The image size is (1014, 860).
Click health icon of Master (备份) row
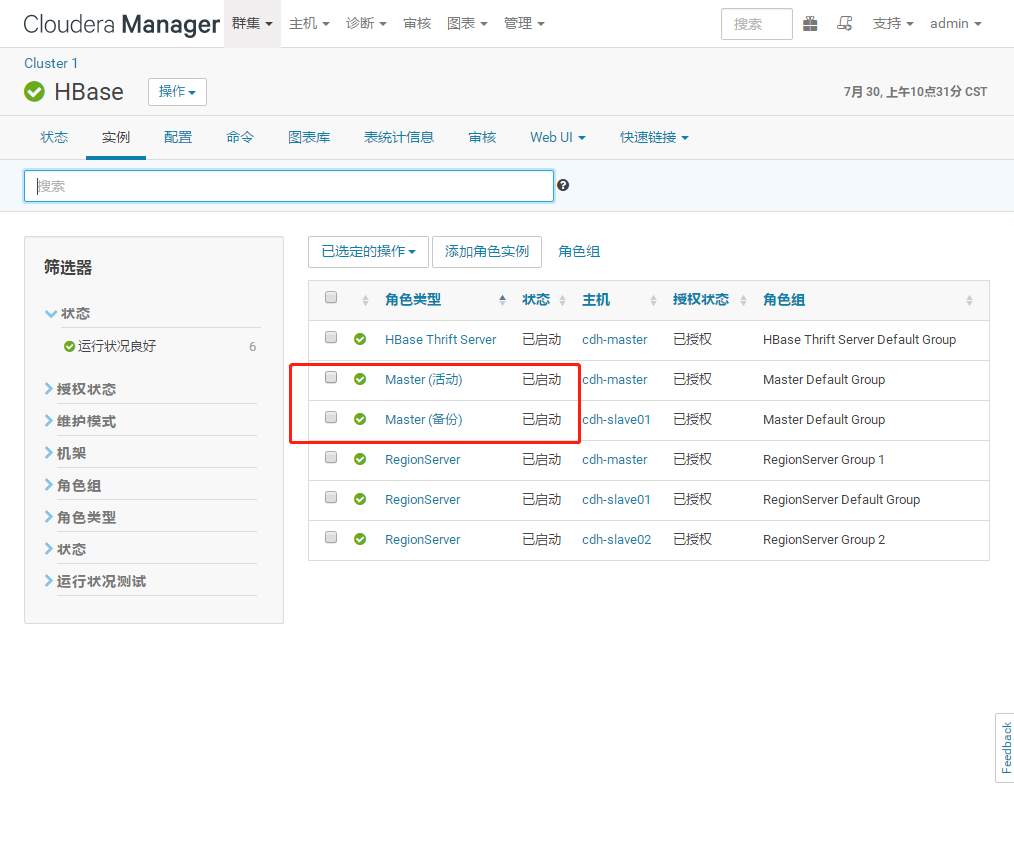[360, 420]
